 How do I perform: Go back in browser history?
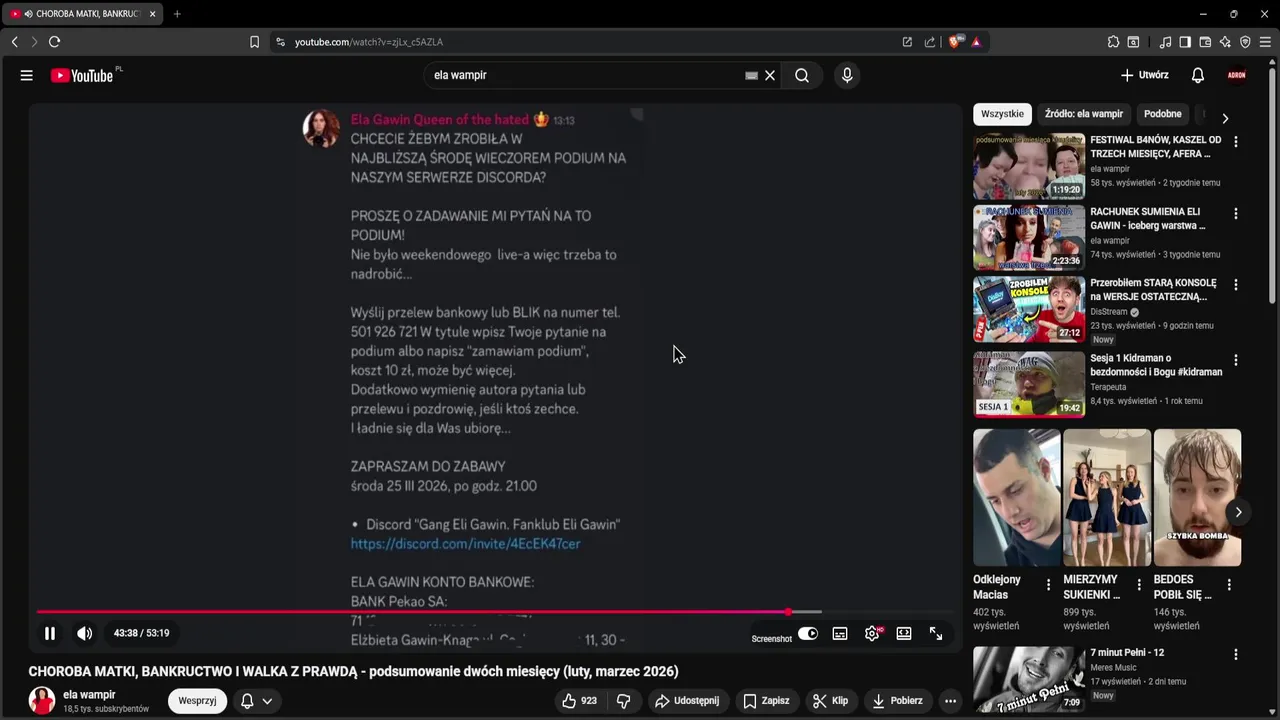(x=14, y=42)
